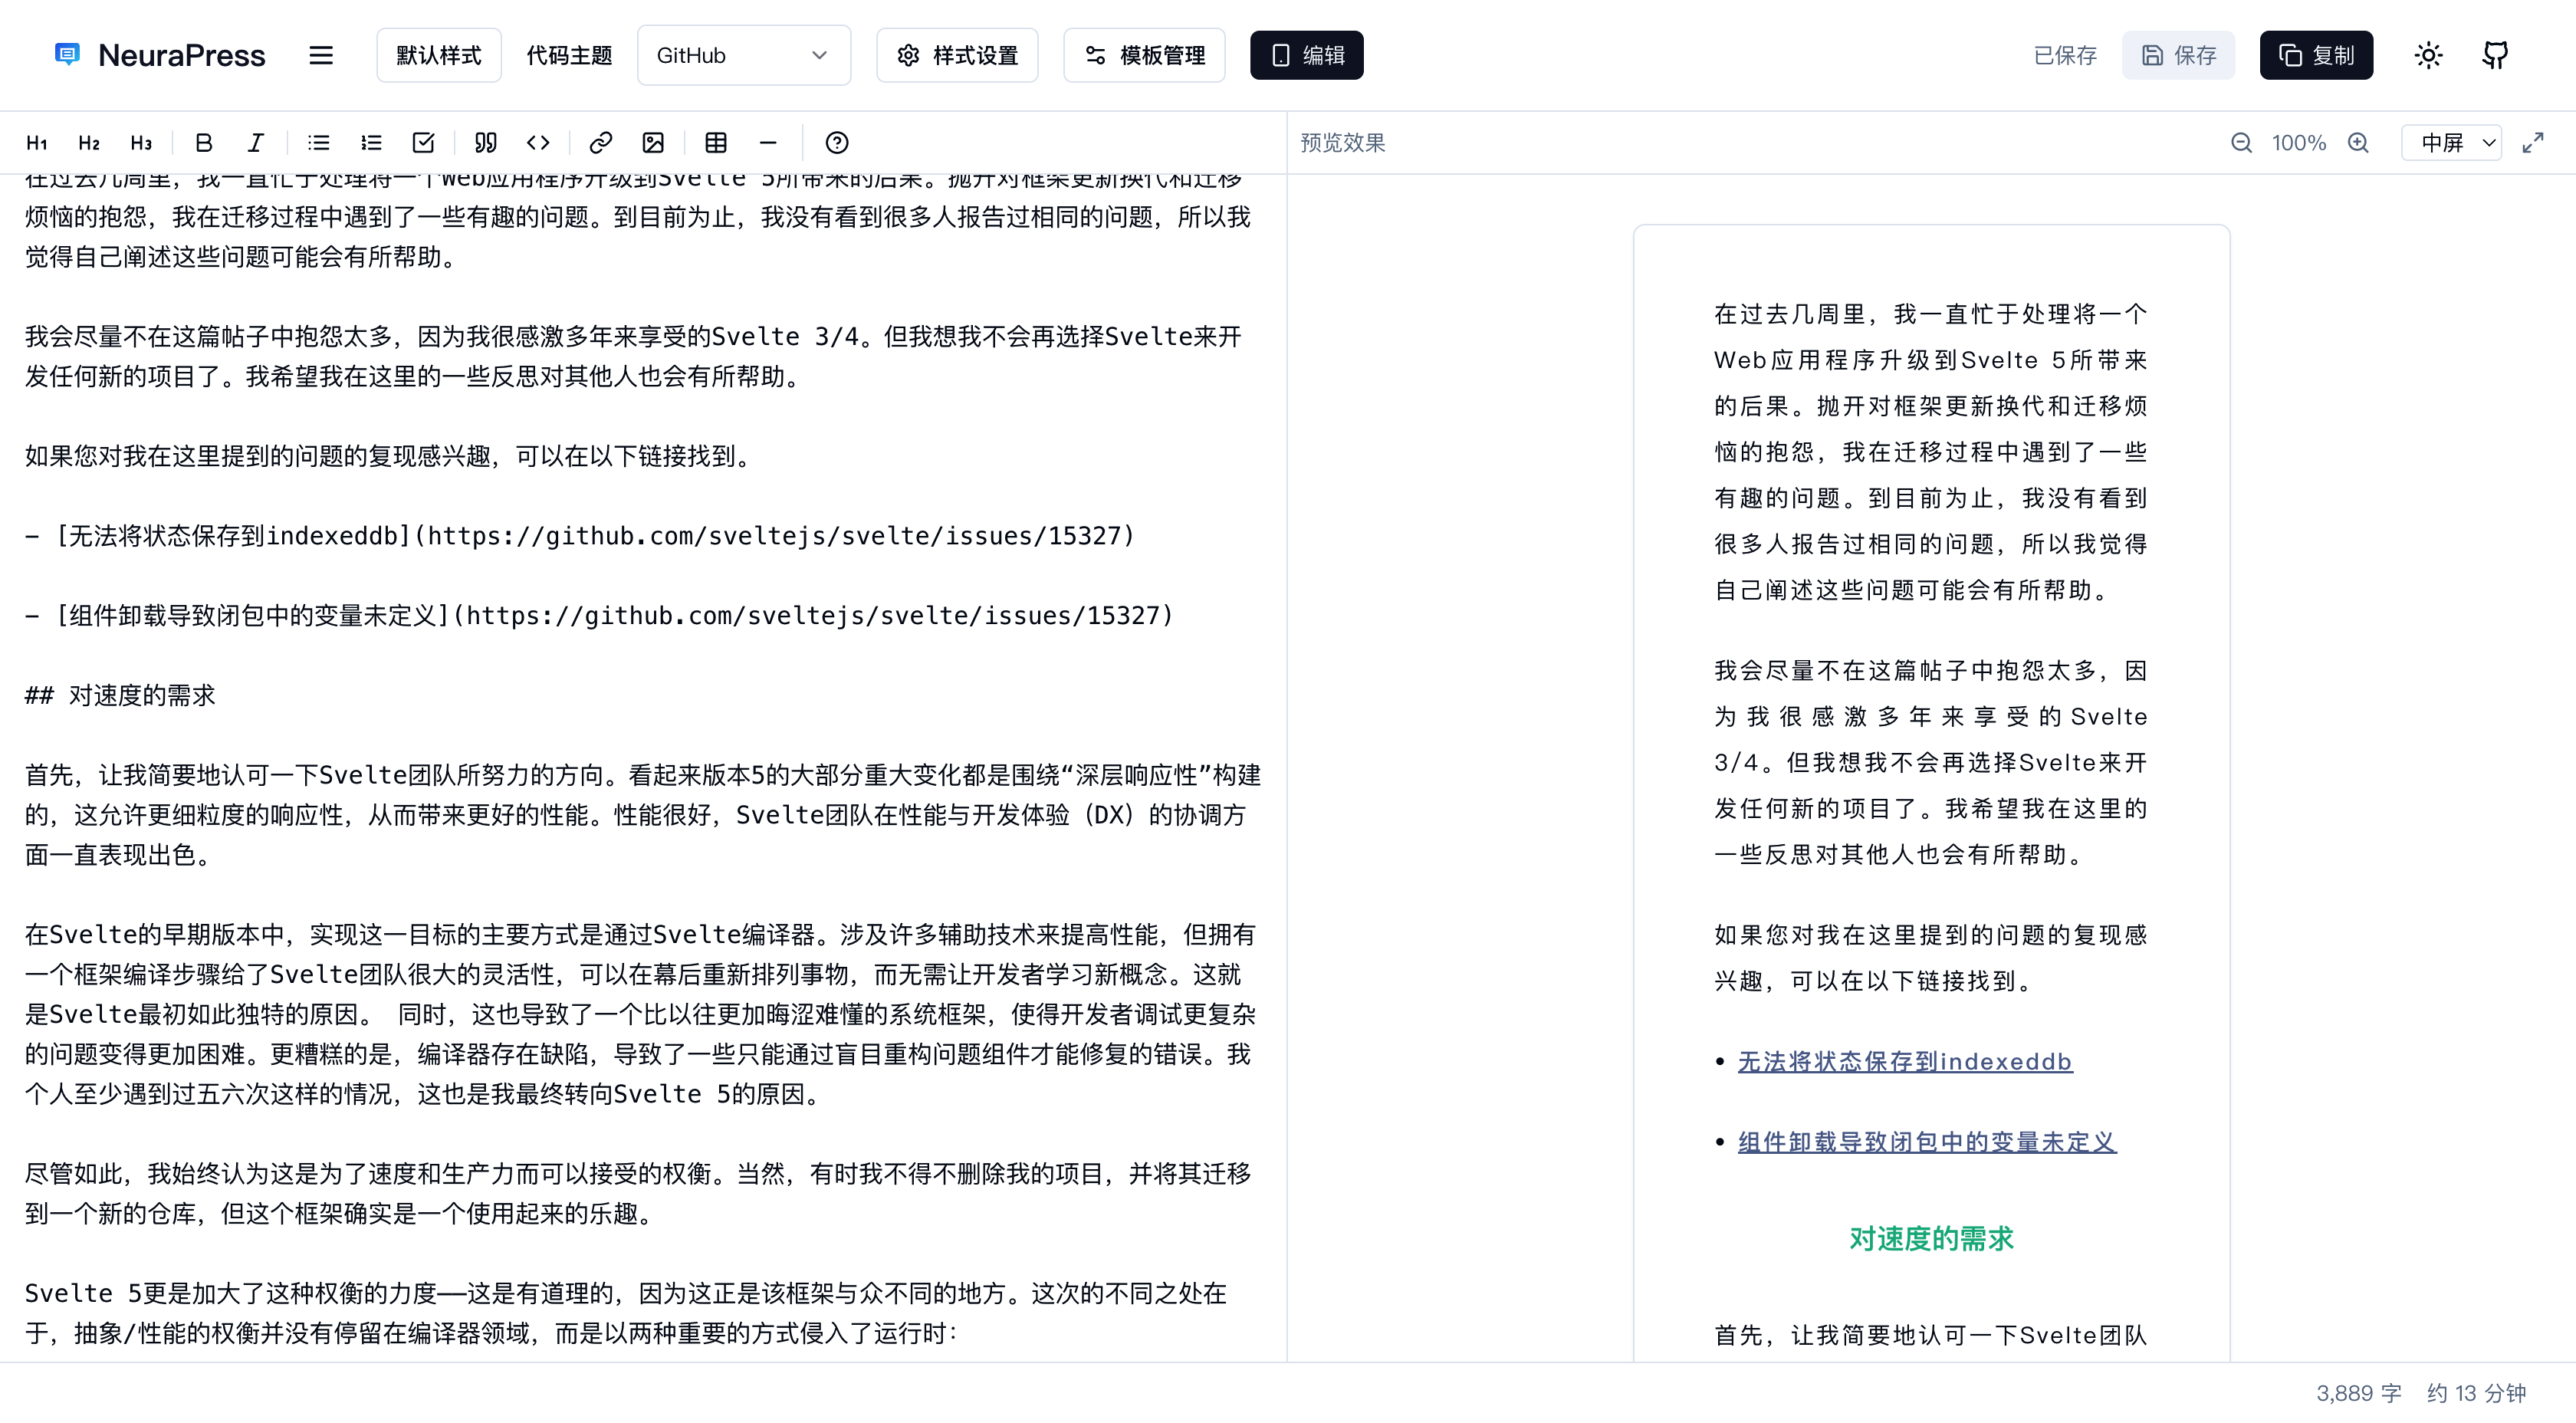The width and height of the screenshot is (2576, 1423).
Task: Toggle bold formatting
Action: click(203, 143)
